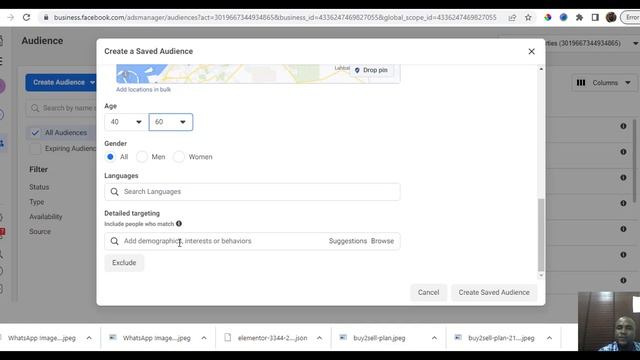Click the Search Languages input field
The image size is (640, 360).
tap(252, 192)
